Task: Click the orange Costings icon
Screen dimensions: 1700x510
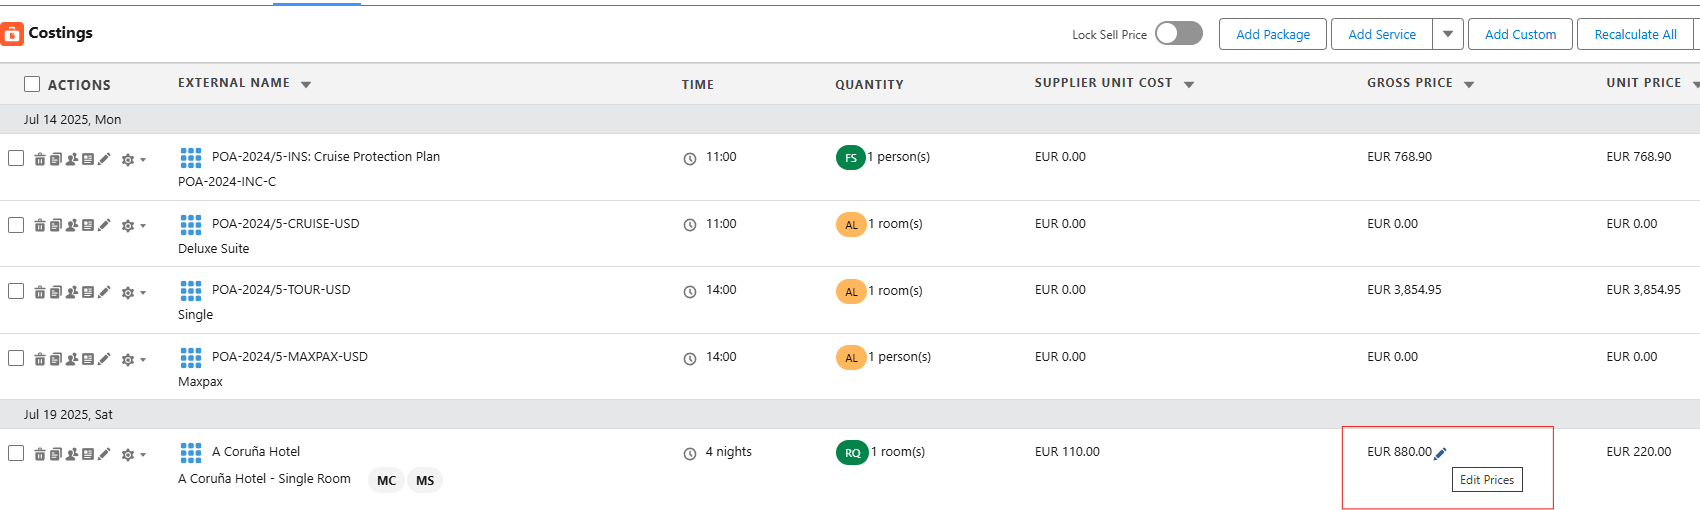Action: pyautogui.click(x=12, y=34)
